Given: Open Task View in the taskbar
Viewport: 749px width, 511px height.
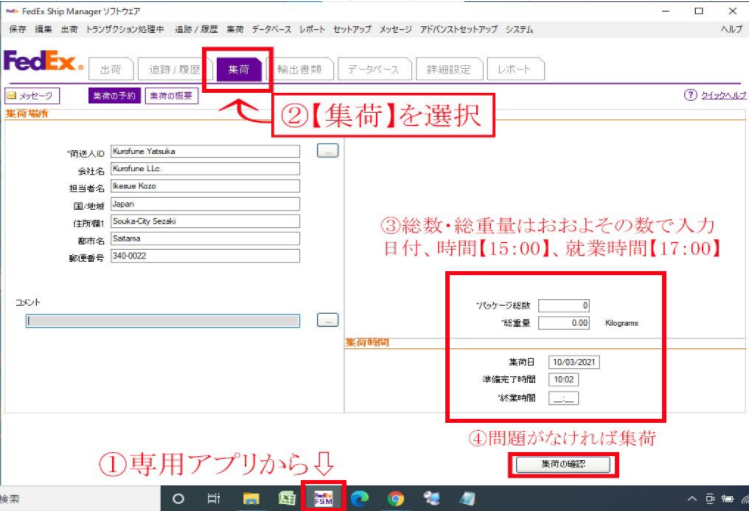Looking at the screenshot, I should [x=214, y=499].
